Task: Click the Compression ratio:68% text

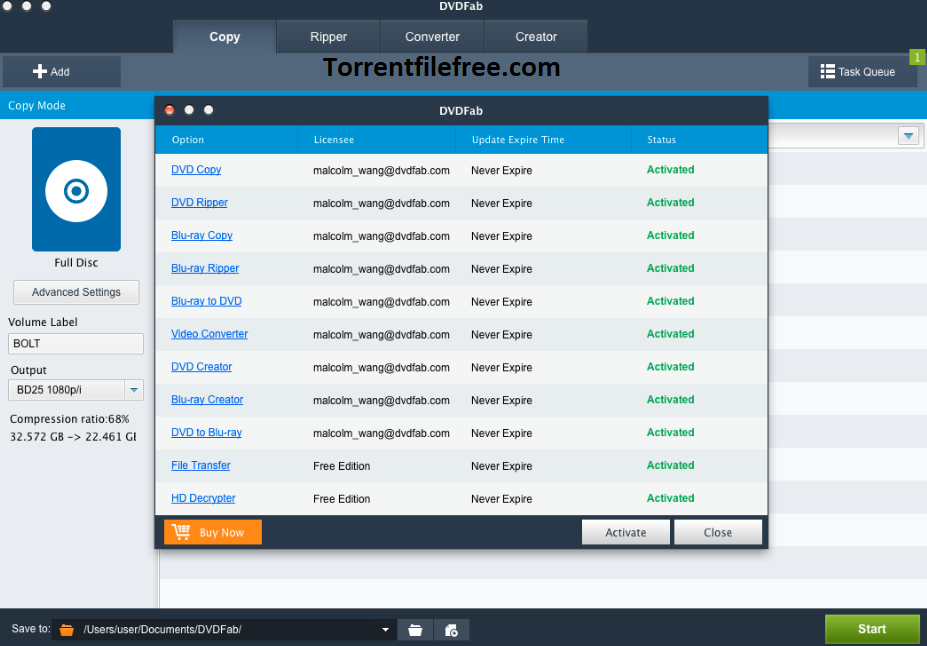Action: tap(69, 419)
